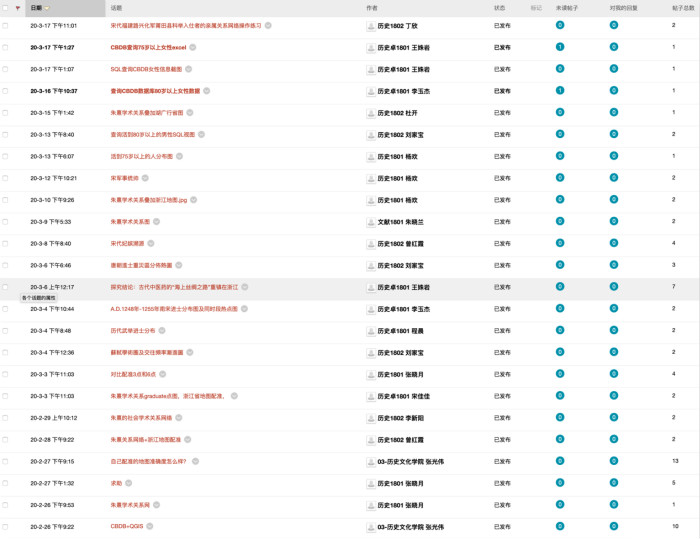Image resolution: width=700 pixels, height=539 pixels.
Task: Click the avatar icon beside 历史1802 丁耿
Action: click(x=371, y=26)
